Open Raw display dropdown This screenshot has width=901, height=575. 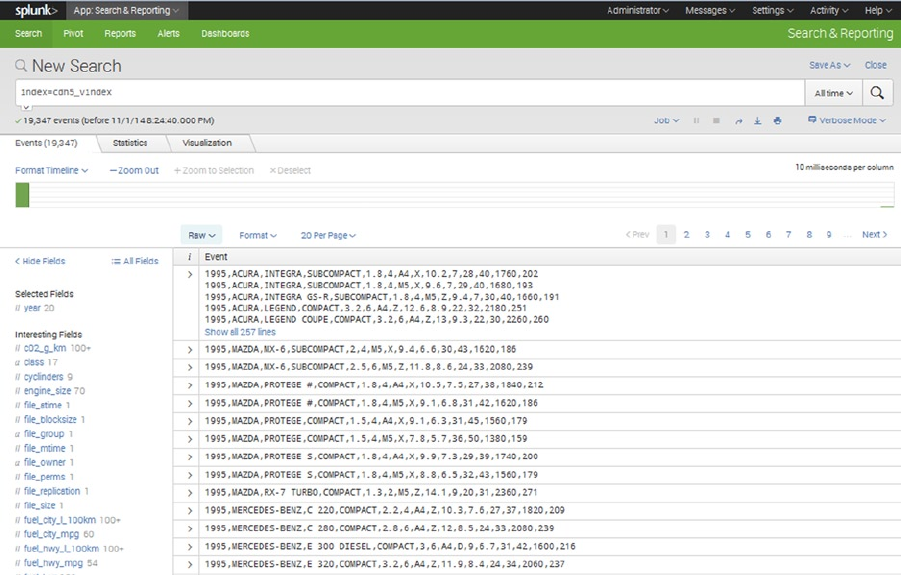tap(201, 235)
